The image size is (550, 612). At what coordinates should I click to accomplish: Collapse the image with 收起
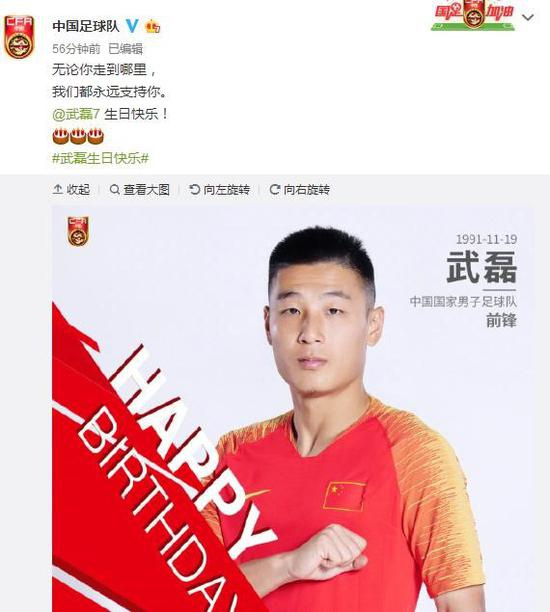pyautogui.click(x=71, y=190)
